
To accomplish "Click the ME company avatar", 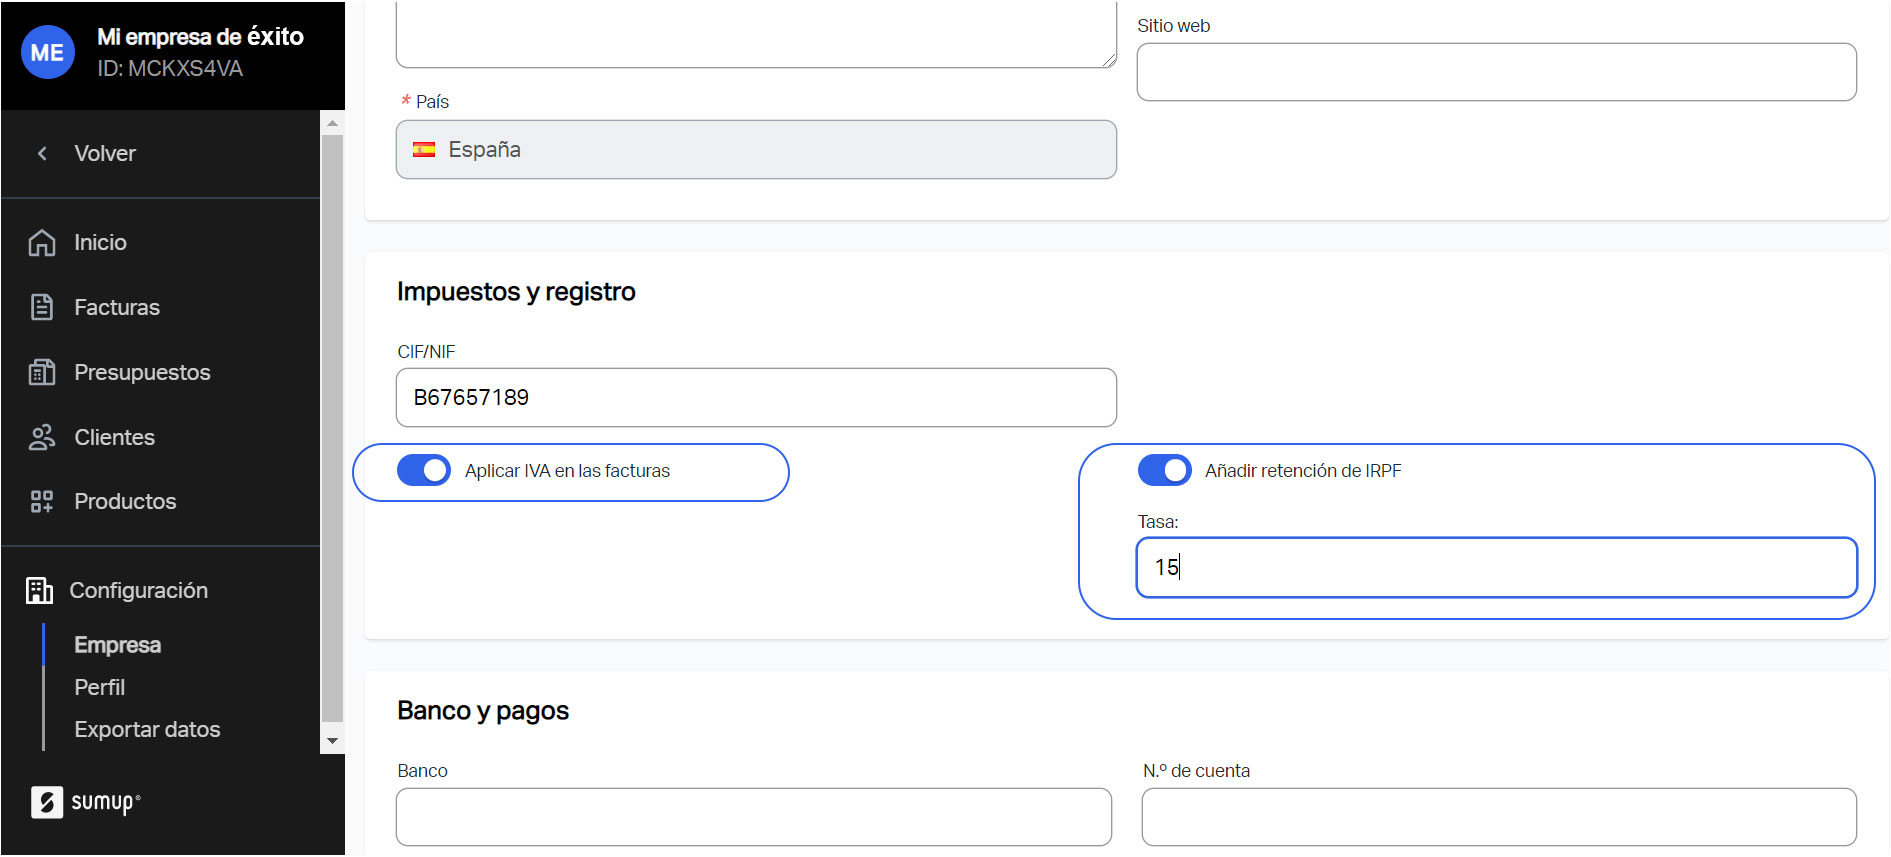I will click(47, 53).
